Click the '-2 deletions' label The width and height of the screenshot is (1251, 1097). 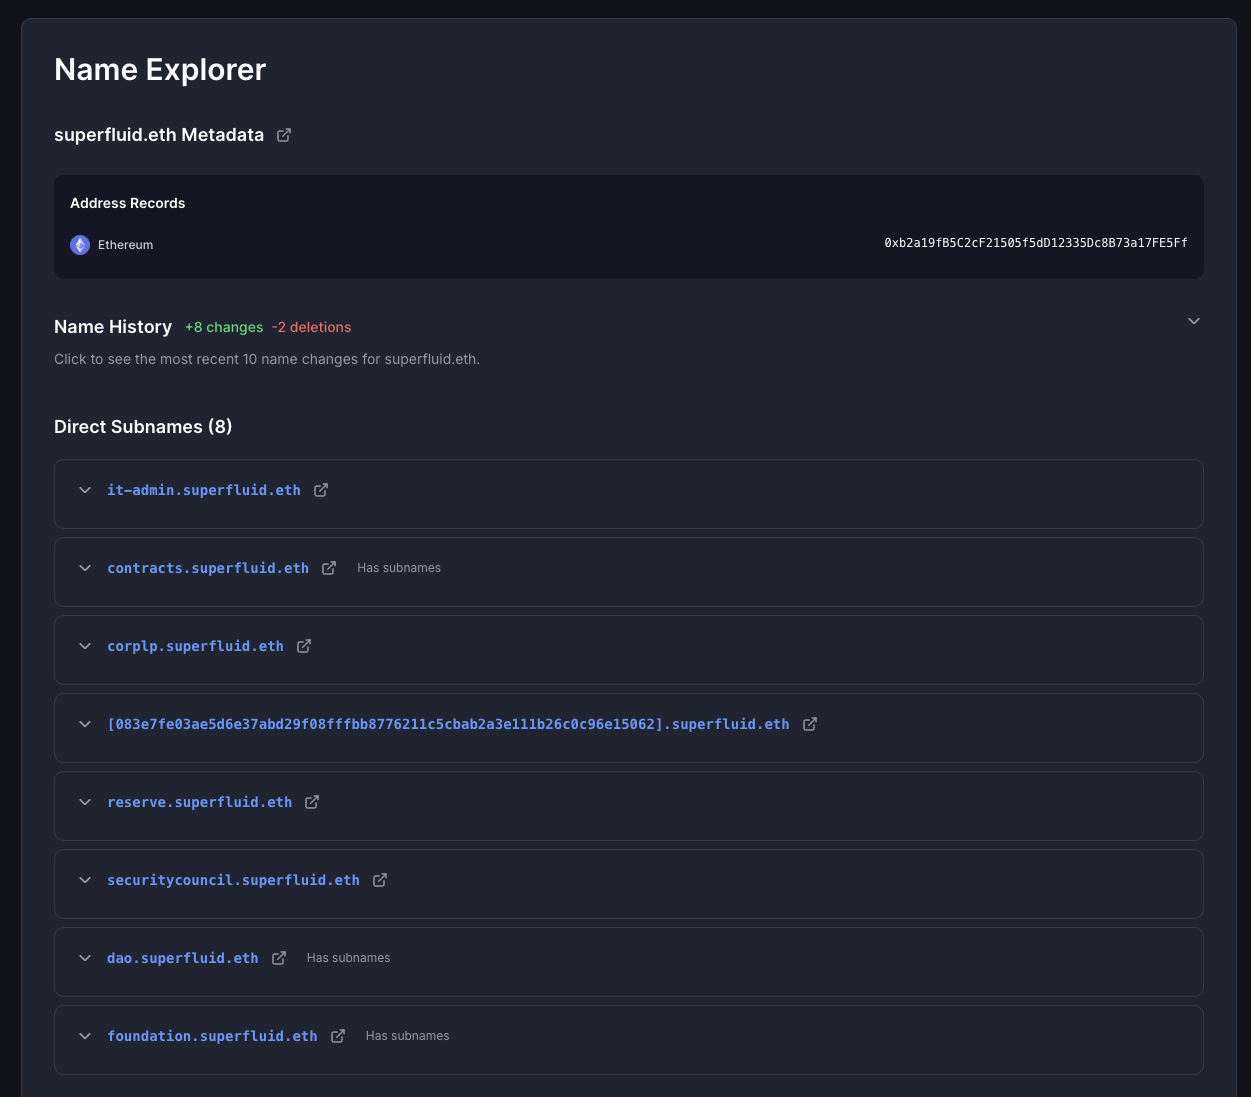[x=311, y=327]
